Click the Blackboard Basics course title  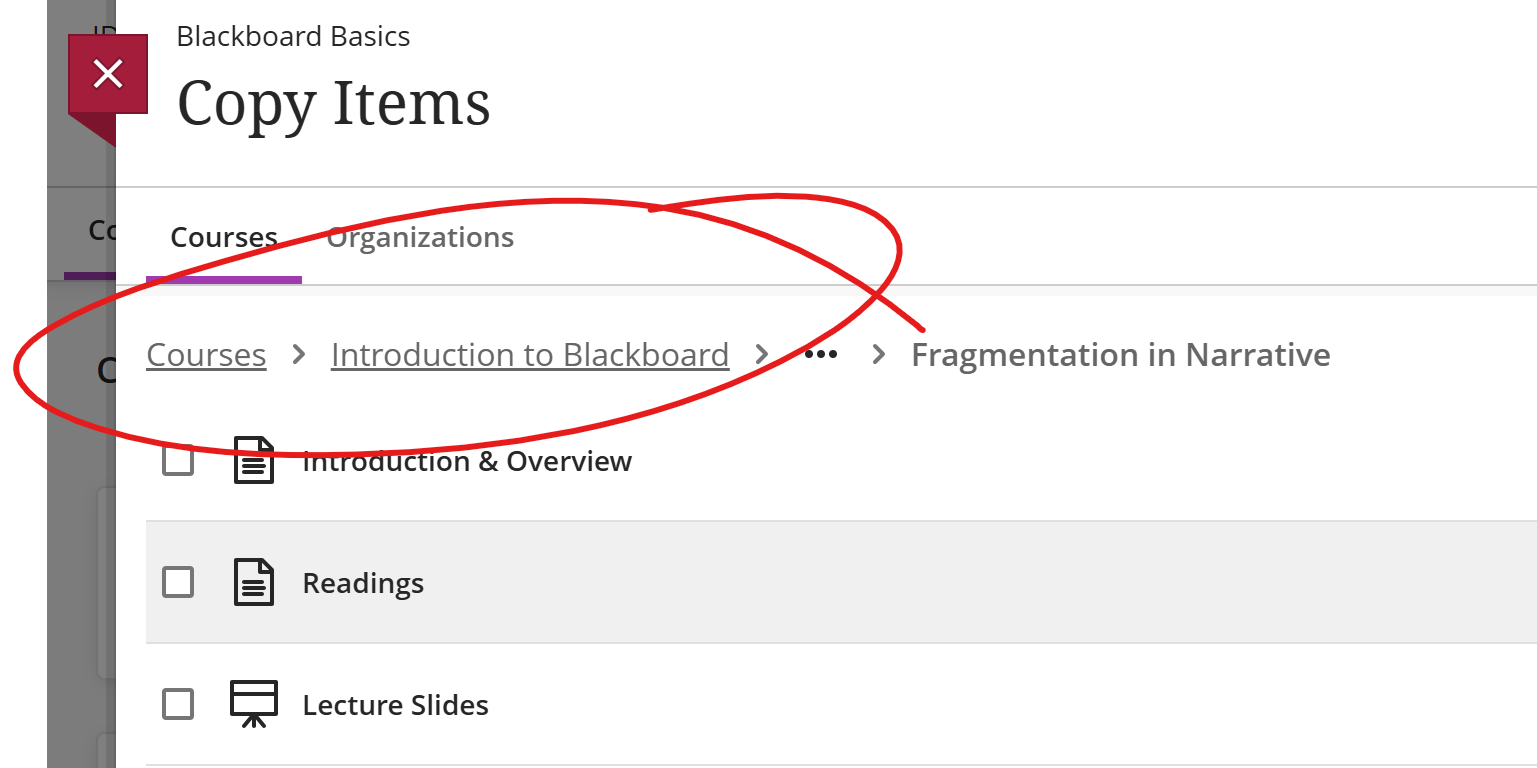point(293,37)
